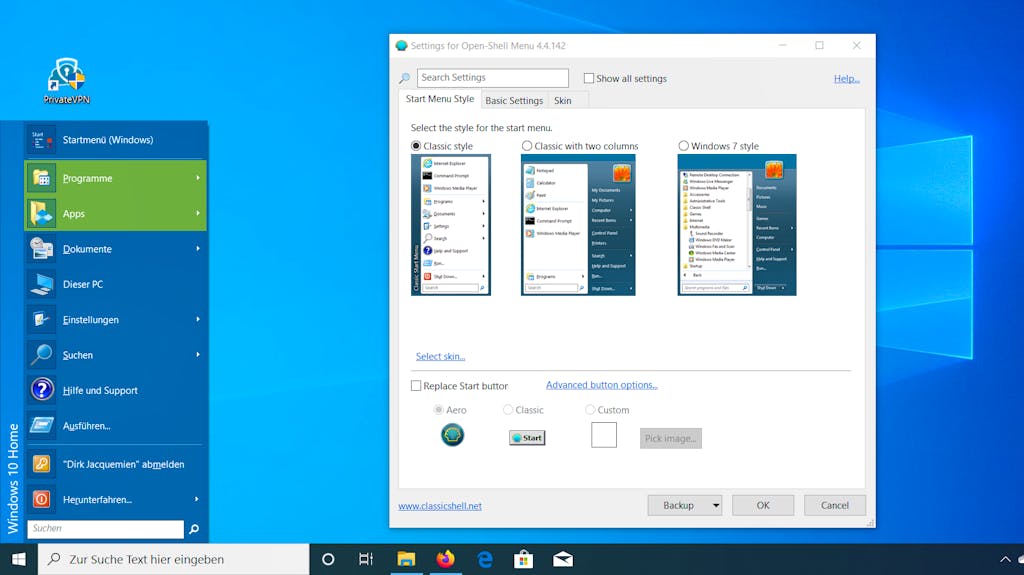
Task: Select Classic with two columns option
Action: point(526,146)
